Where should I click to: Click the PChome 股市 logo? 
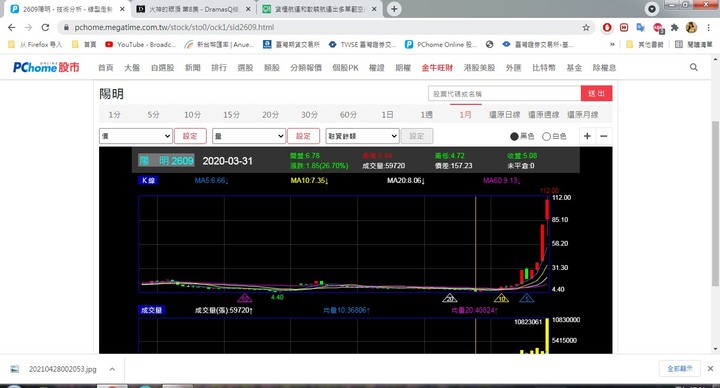click(46, 67)
